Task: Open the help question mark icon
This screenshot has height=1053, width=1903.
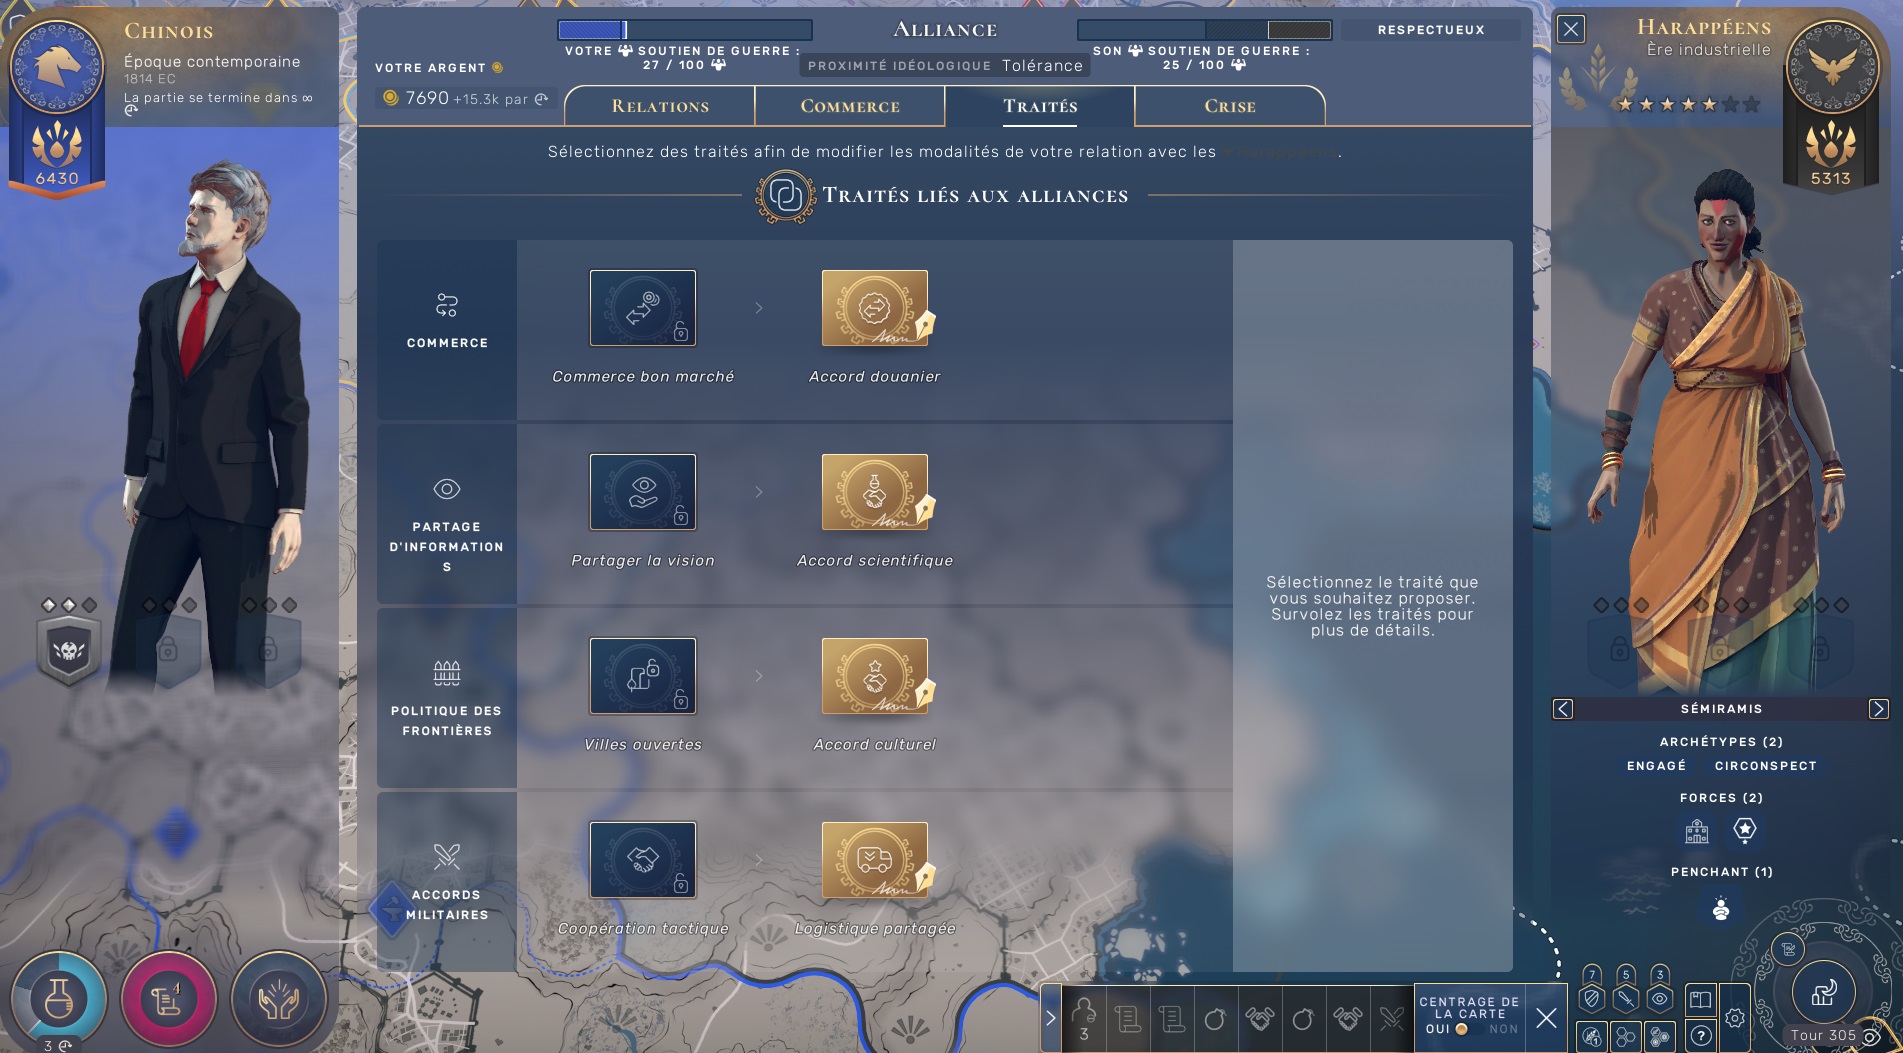Action: coord(1701,1037)
